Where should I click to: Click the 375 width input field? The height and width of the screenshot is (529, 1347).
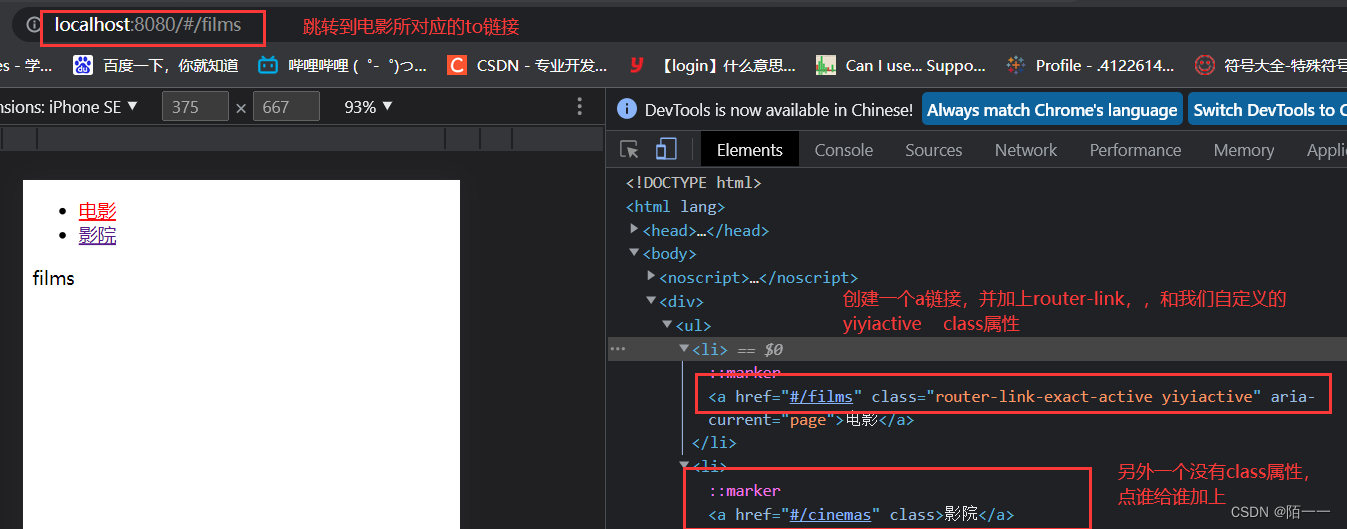pos(195,107)
